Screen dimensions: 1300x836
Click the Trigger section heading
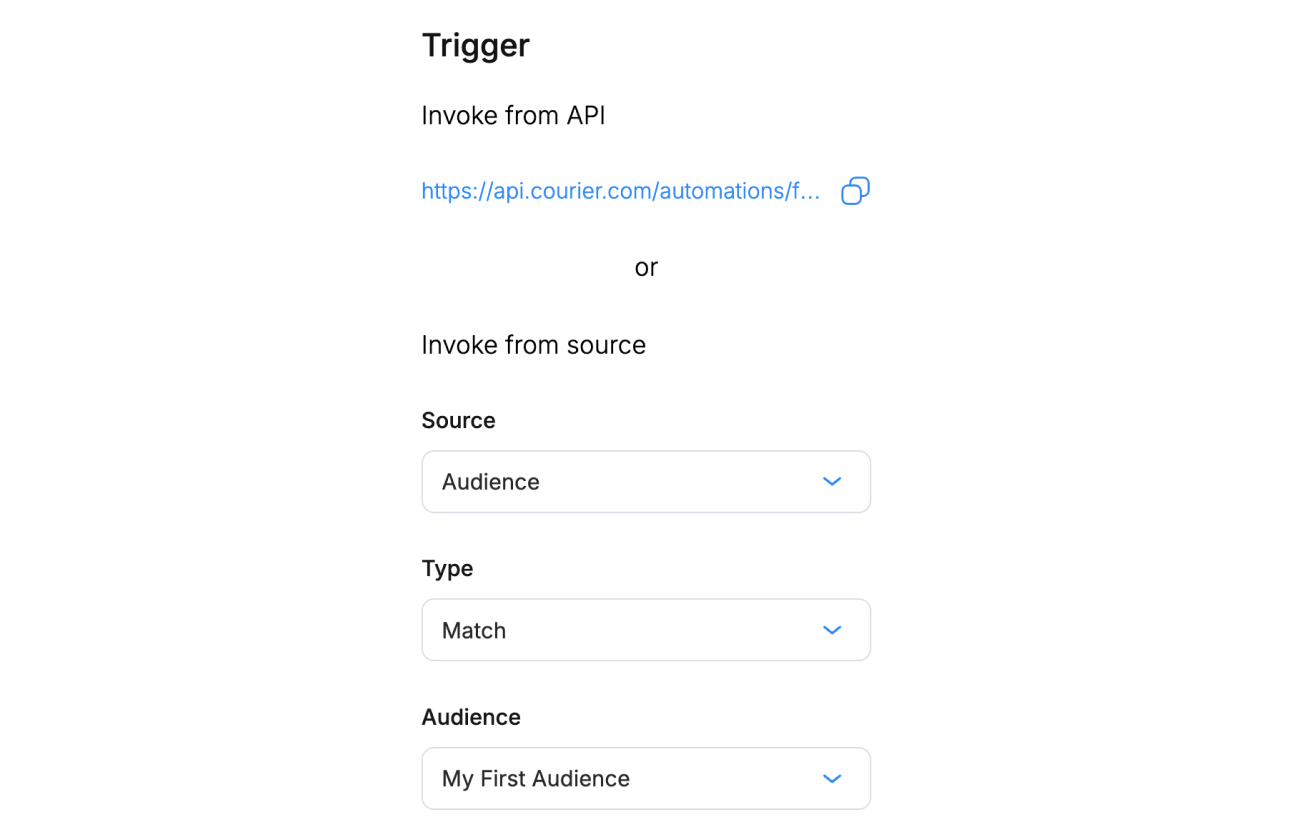tap(475, 44)
